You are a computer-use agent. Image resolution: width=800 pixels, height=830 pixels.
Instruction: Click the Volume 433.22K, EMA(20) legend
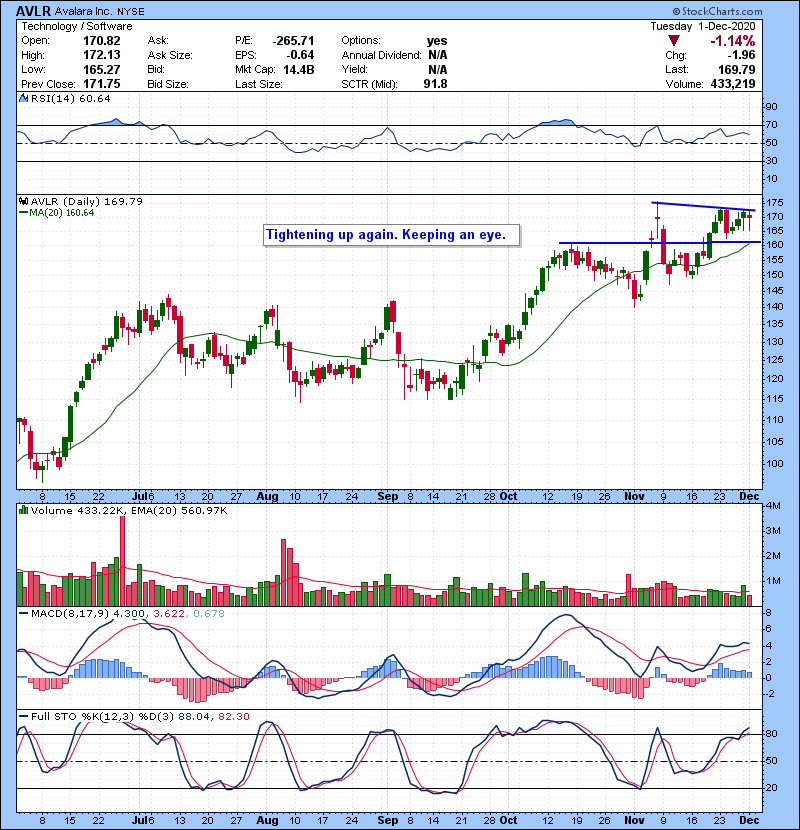click(129, 510)
